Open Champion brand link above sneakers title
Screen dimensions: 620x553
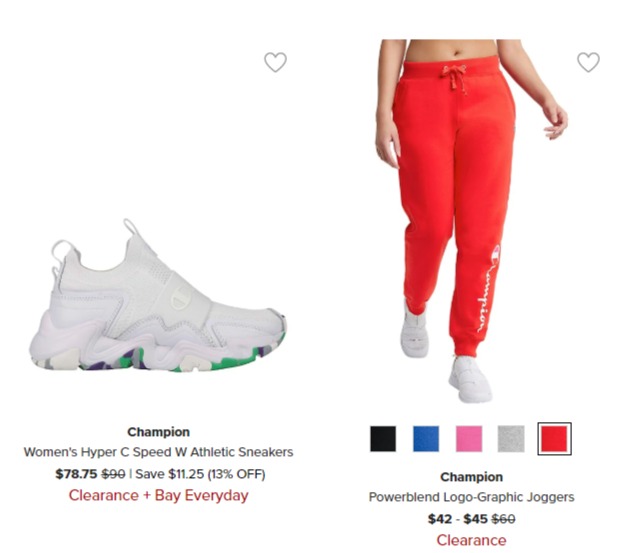[x=158, y=432]
